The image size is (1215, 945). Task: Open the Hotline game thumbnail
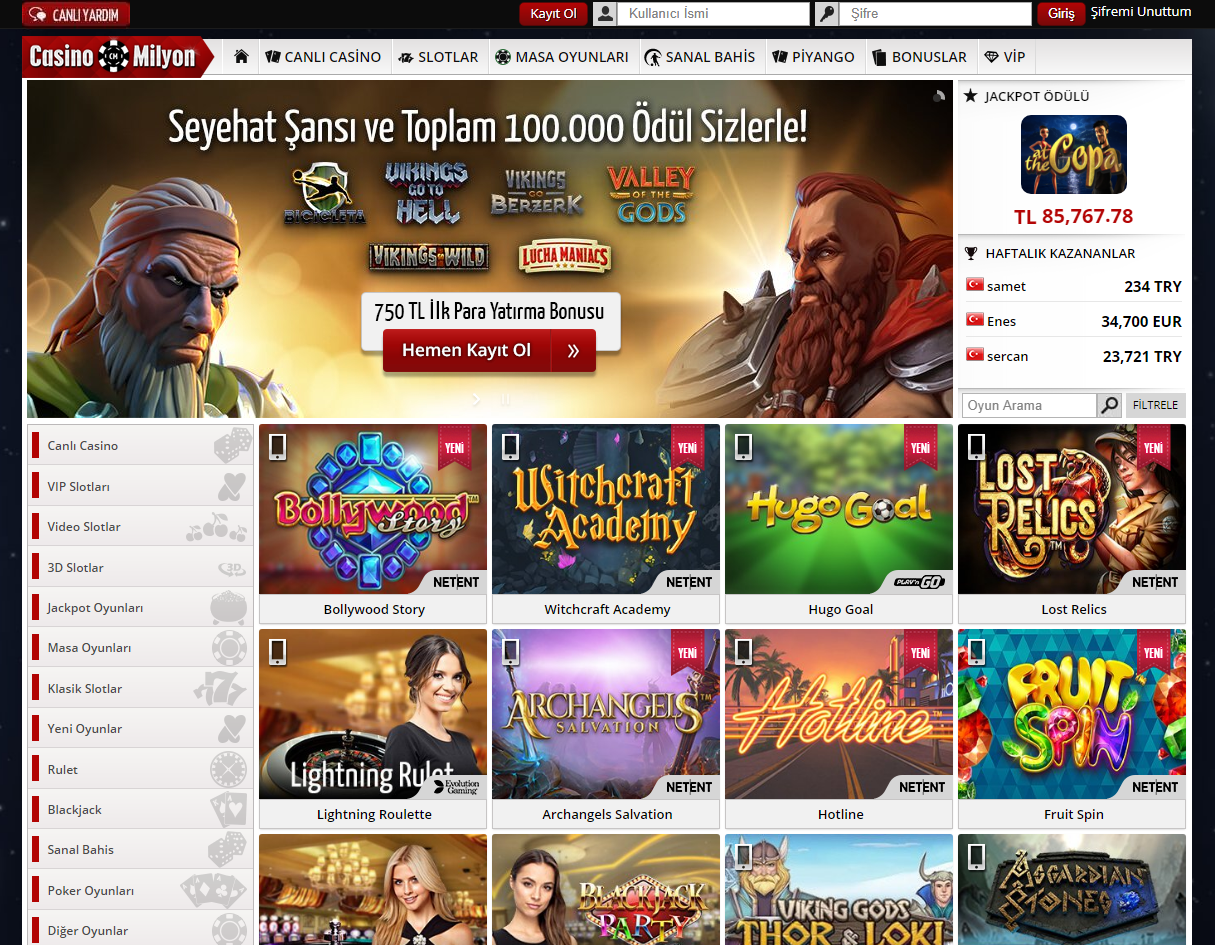(839, 714)
